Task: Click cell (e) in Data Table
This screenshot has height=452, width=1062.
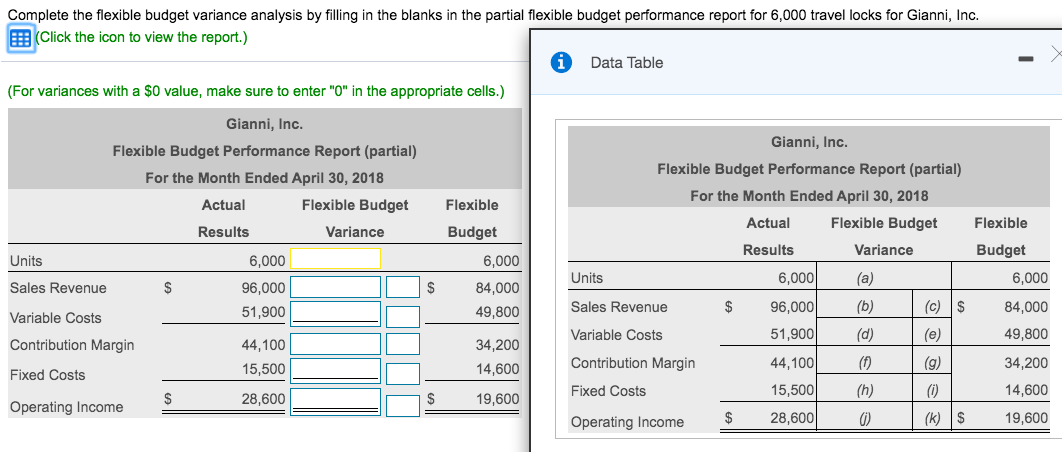Action: [x=932, y=333]
